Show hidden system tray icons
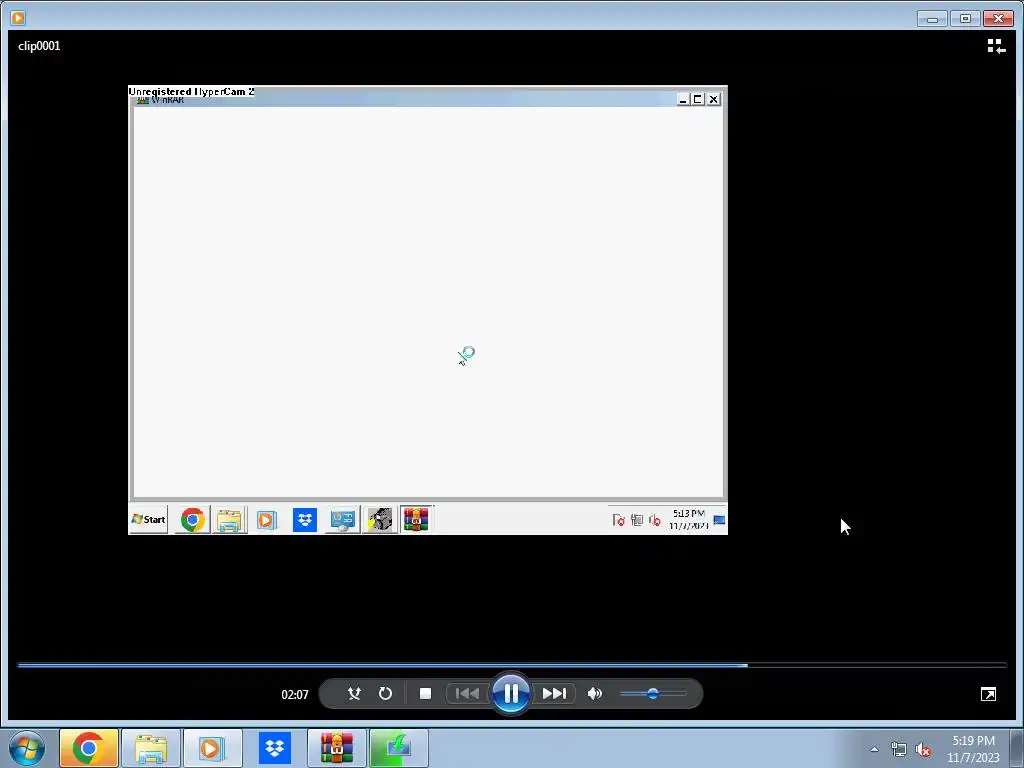 pos(874,749)
